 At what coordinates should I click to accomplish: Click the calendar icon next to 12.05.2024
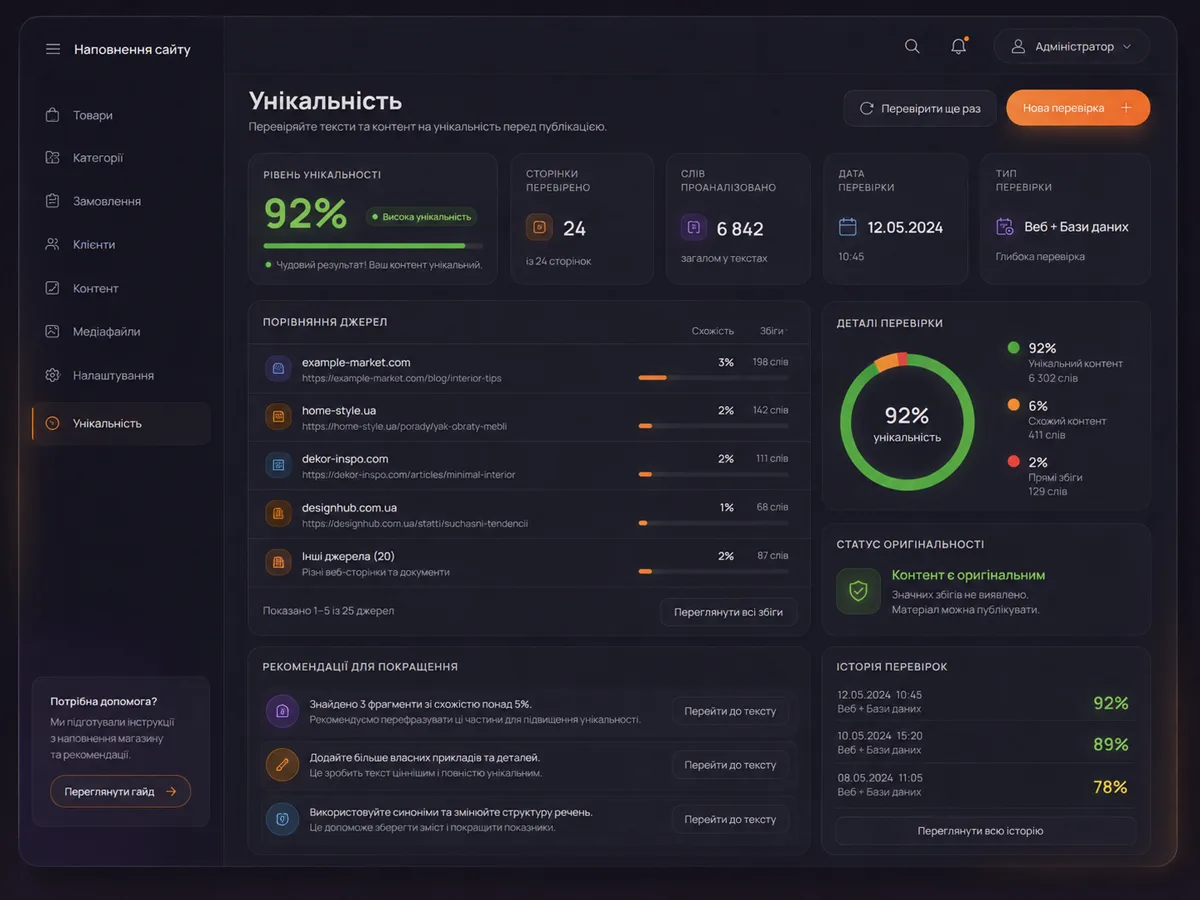pos(848,227)
